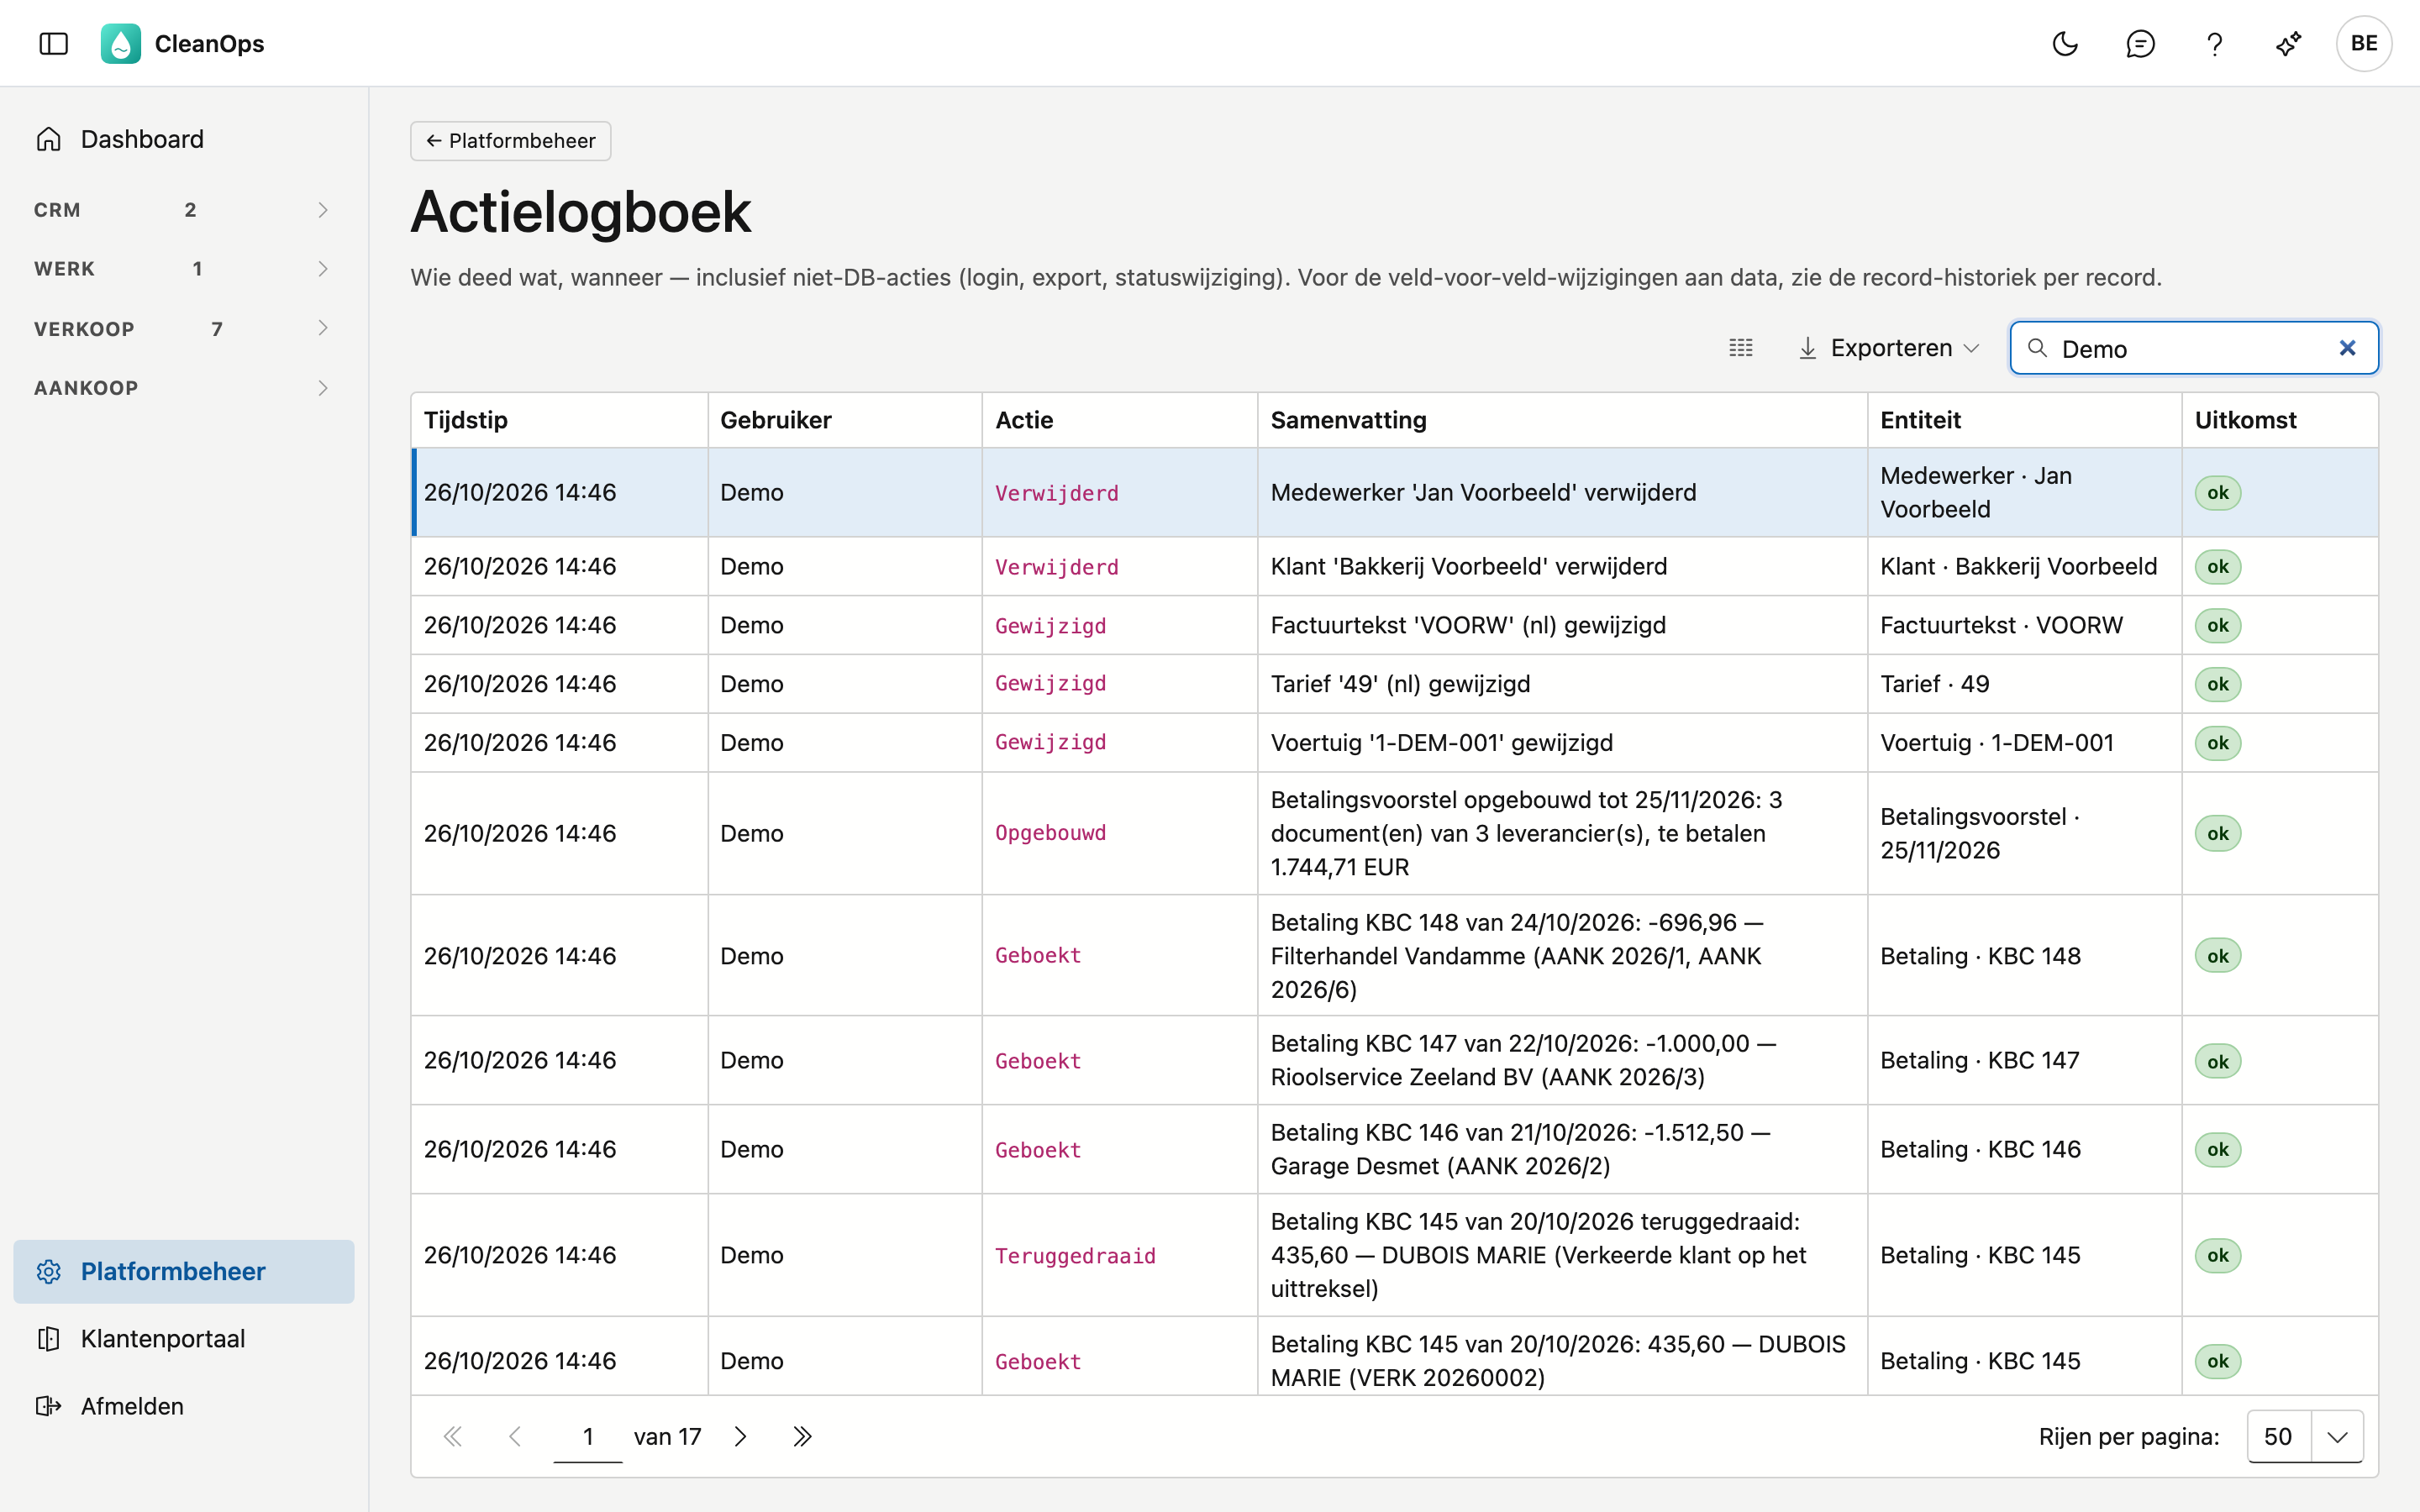Click the Afmelden logout icon
Viewport: 2420px width, 1512px height.
pos(49,1406)
